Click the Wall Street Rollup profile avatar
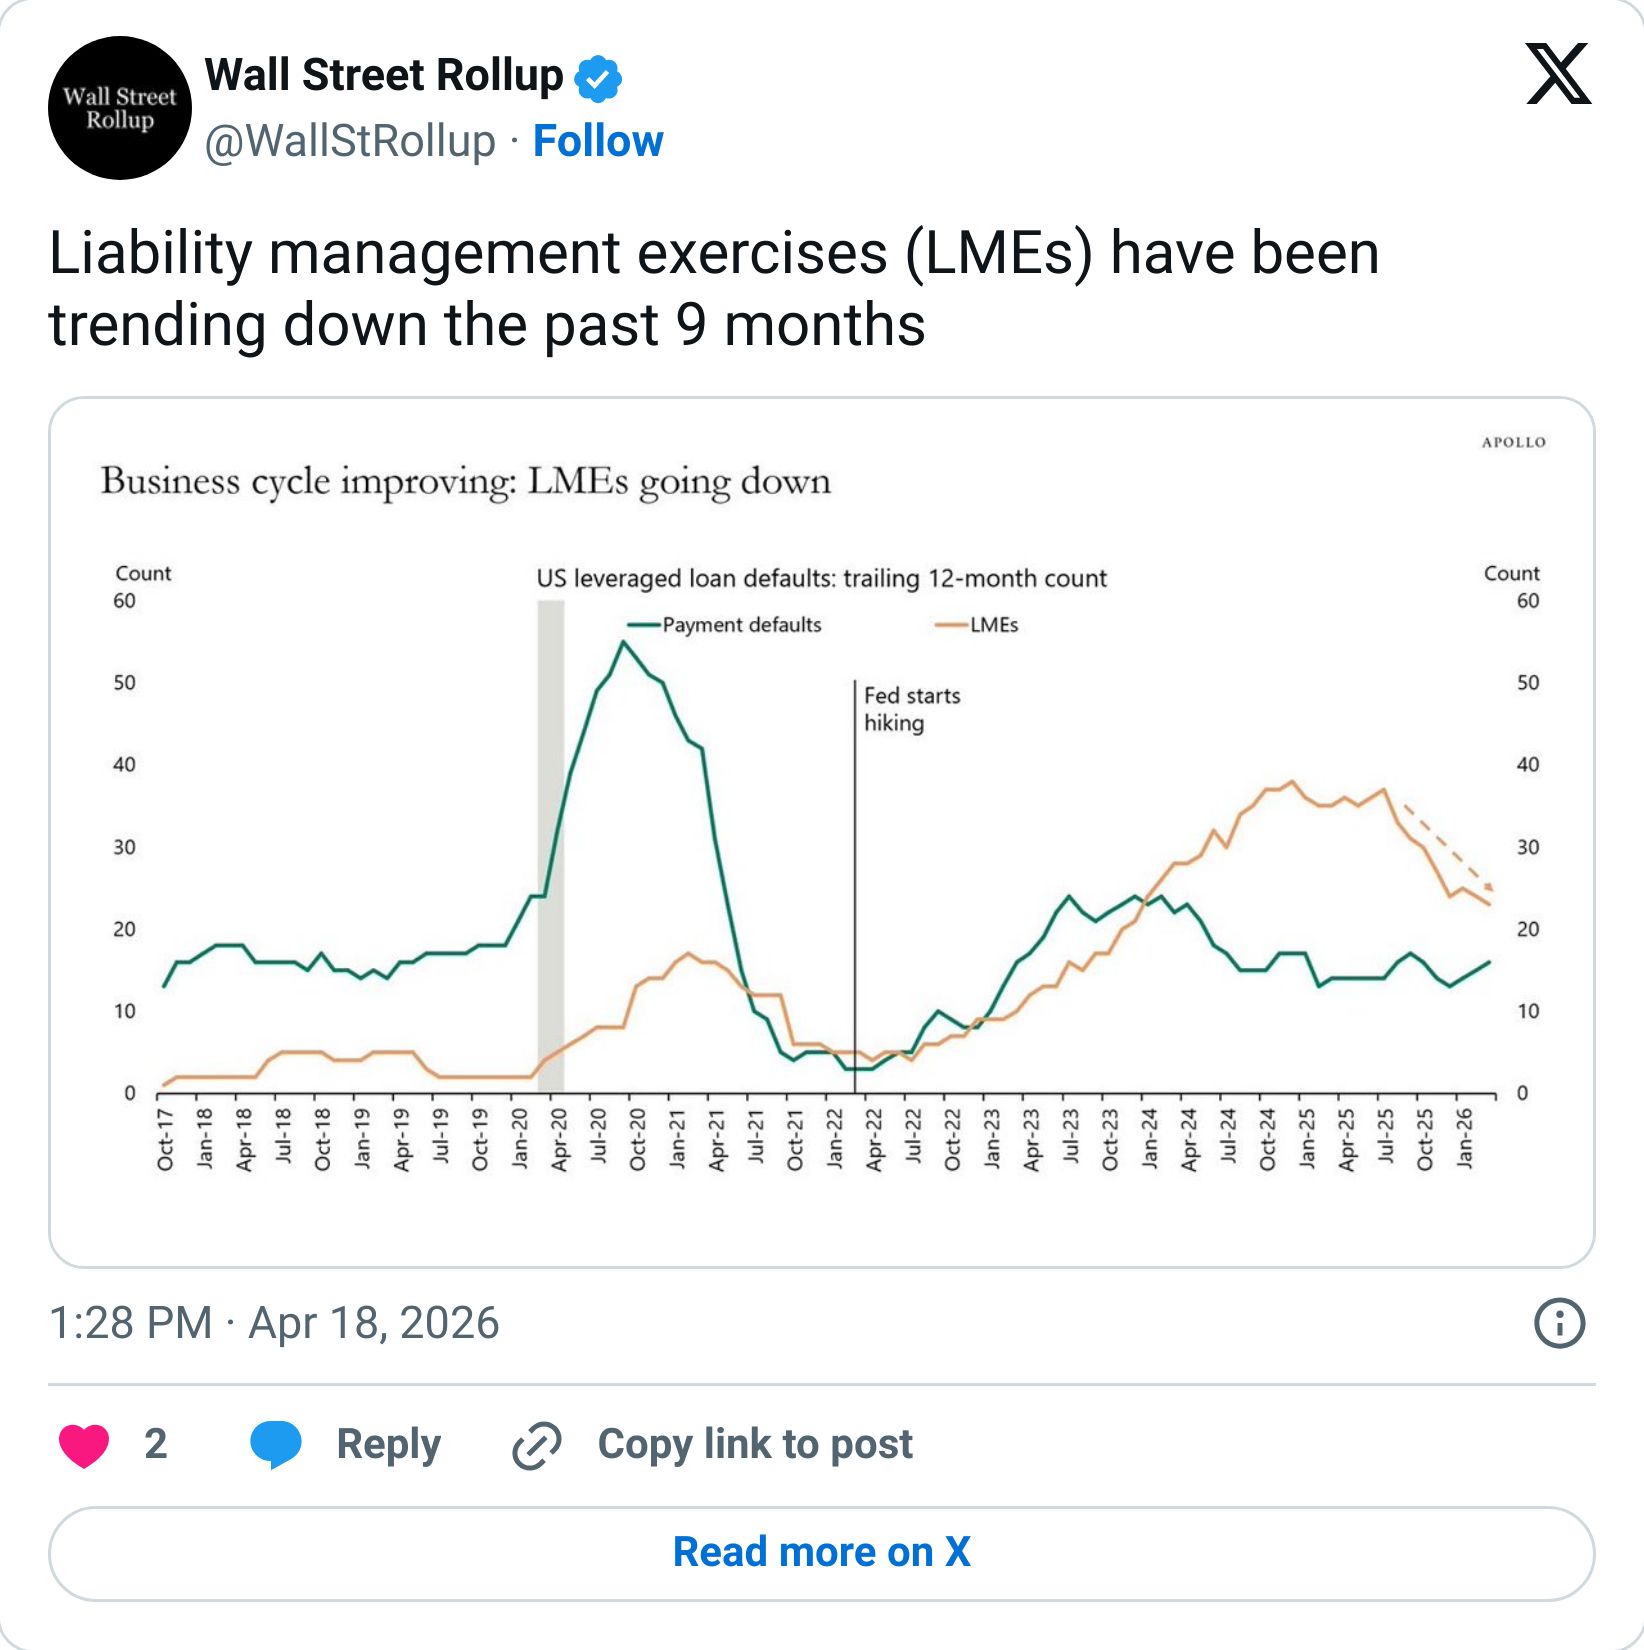The image size is (1644, 1650). [x=119, y=107]
